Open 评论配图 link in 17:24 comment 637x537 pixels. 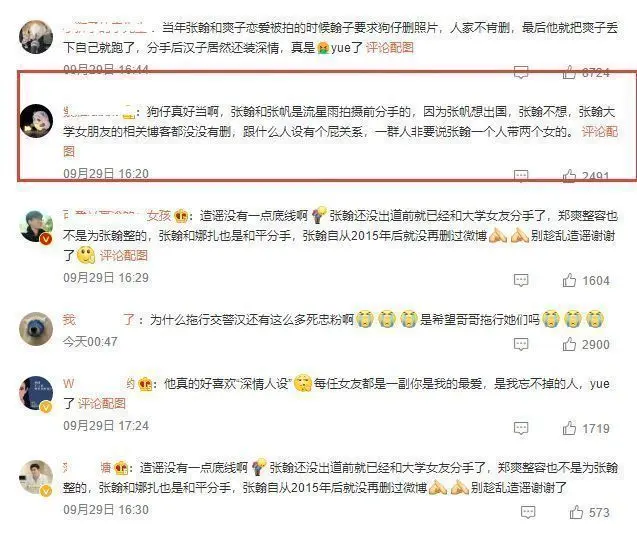click(x=102, y=403)
